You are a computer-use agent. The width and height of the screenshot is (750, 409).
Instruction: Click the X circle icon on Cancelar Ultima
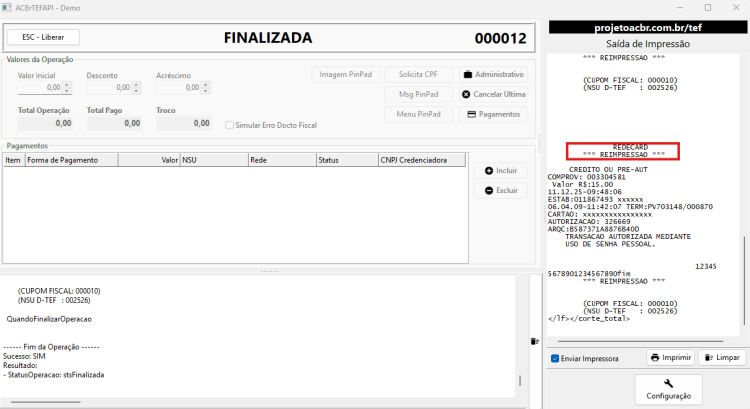[x=466, y=94]
